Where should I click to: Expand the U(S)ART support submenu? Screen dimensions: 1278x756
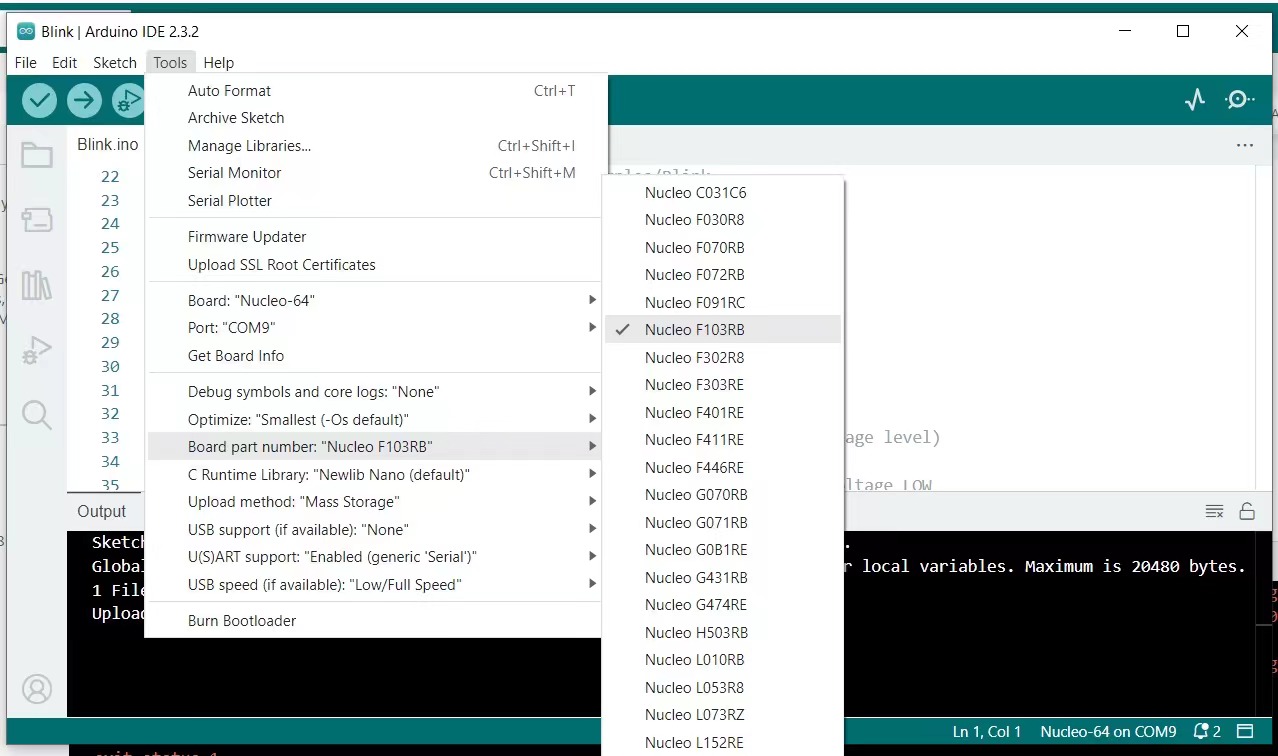[x=375, y=557]
